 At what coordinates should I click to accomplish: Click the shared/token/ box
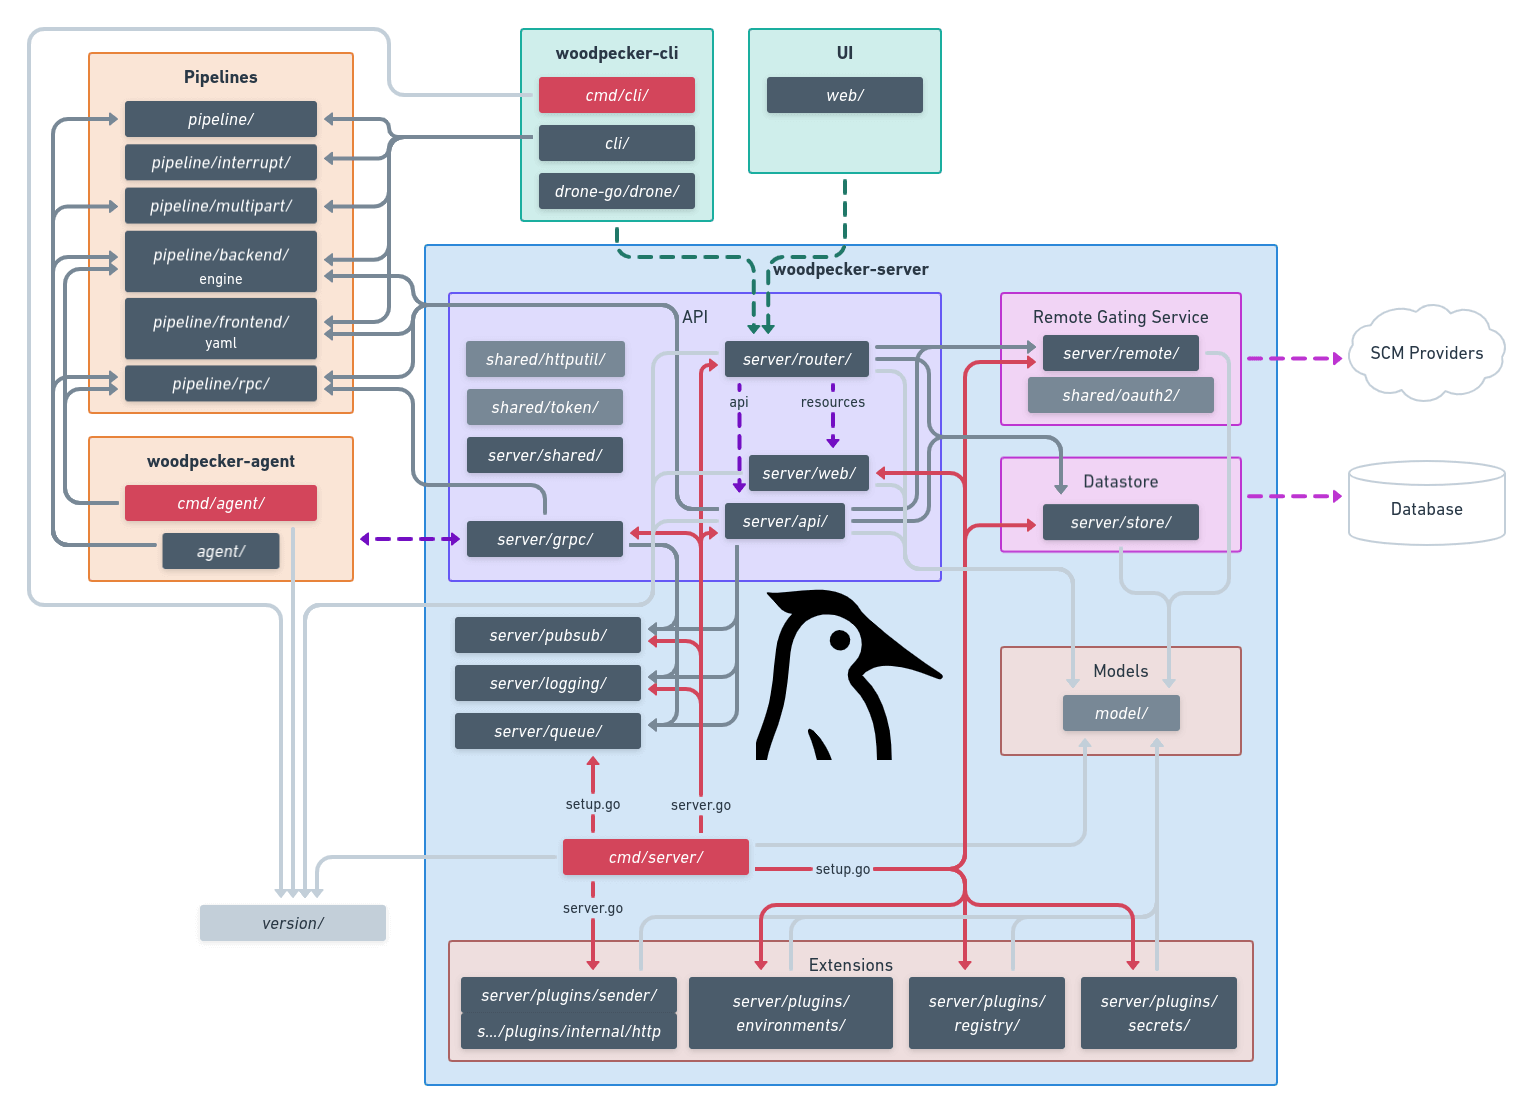(545, 407)
